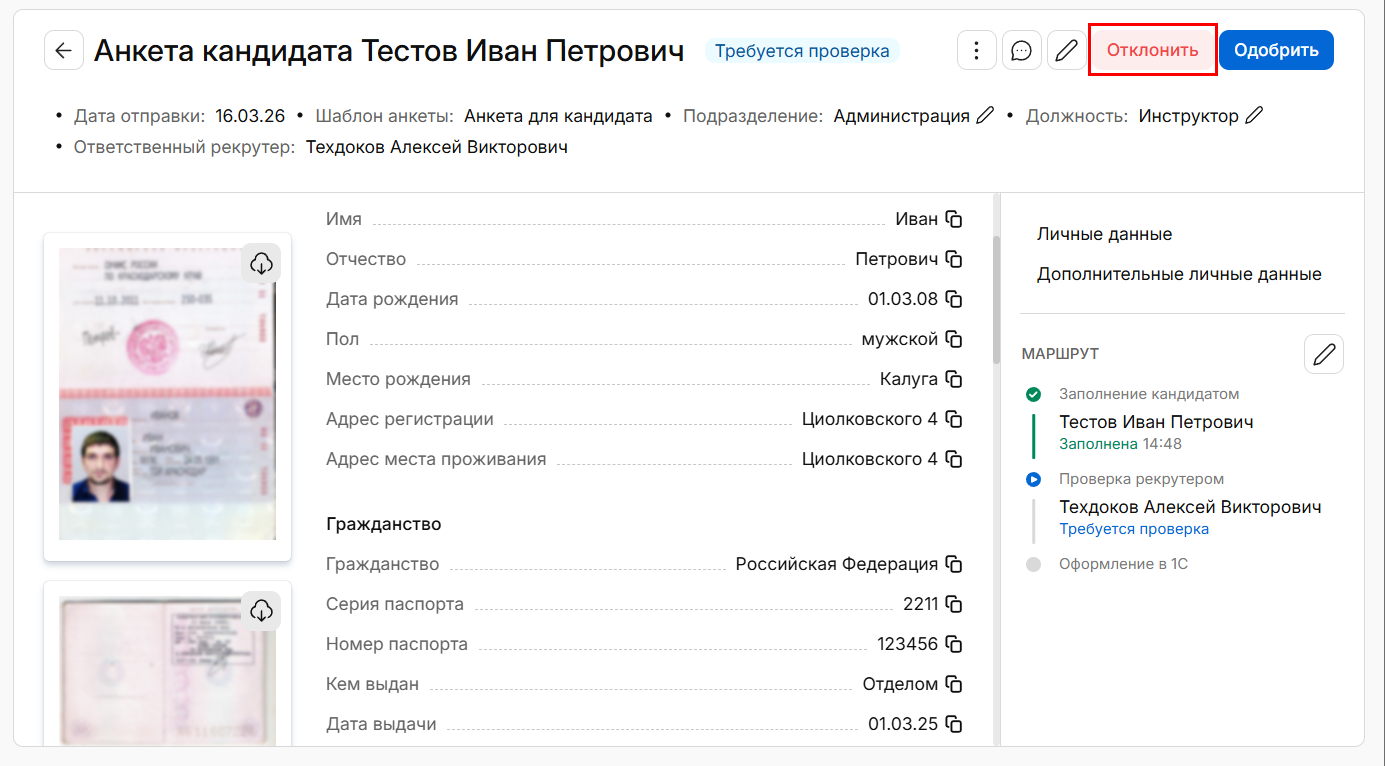The height and width of the screenshot is (766, 1385).
Task: Copy the Номер паспорта value 123456
Action: tap(954, 644)
